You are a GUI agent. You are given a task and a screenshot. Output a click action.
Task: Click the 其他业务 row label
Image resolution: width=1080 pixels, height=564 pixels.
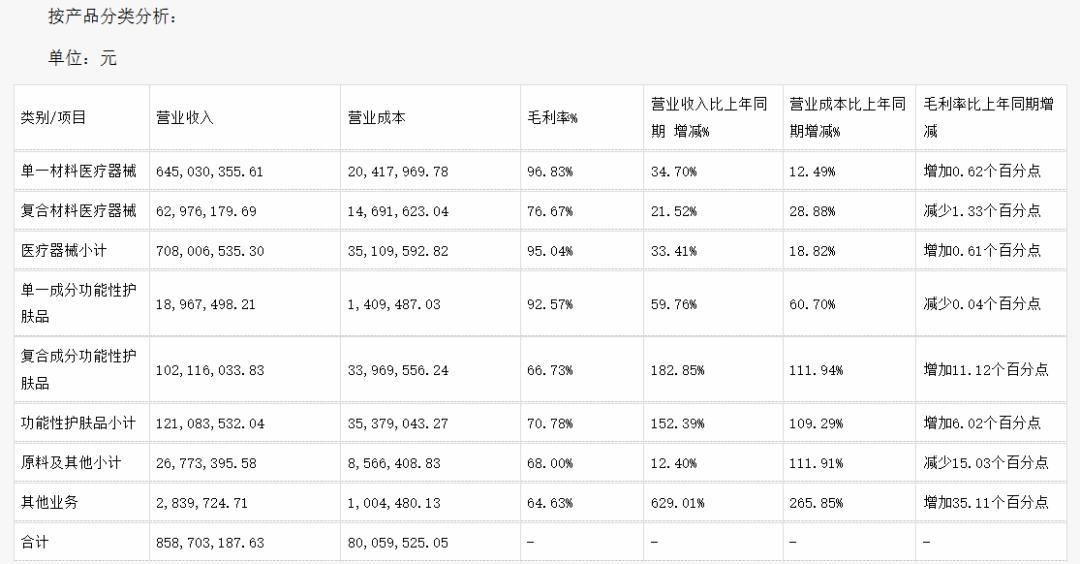tap(50, 502)
